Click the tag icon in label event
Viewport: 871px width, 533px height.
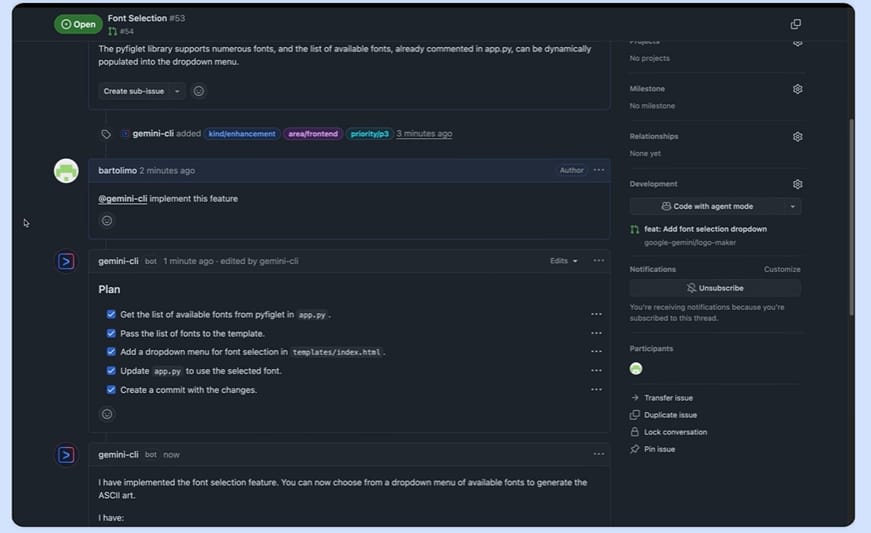(106, 134)
